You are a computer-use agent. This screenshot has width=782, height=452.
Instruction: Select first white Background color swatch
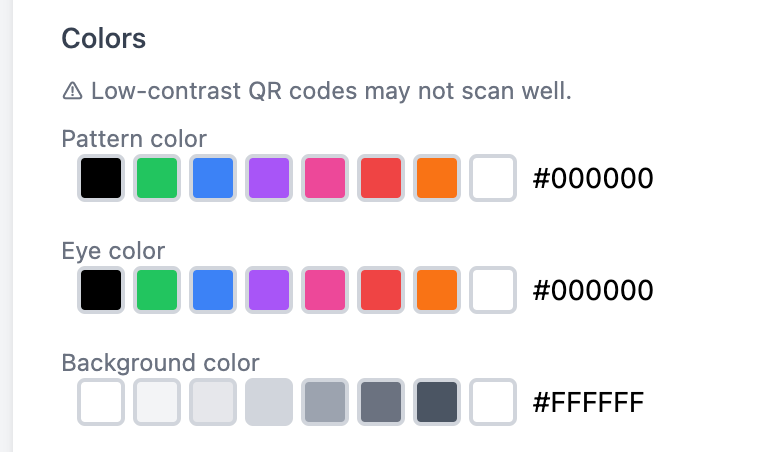tap(101, 402)
